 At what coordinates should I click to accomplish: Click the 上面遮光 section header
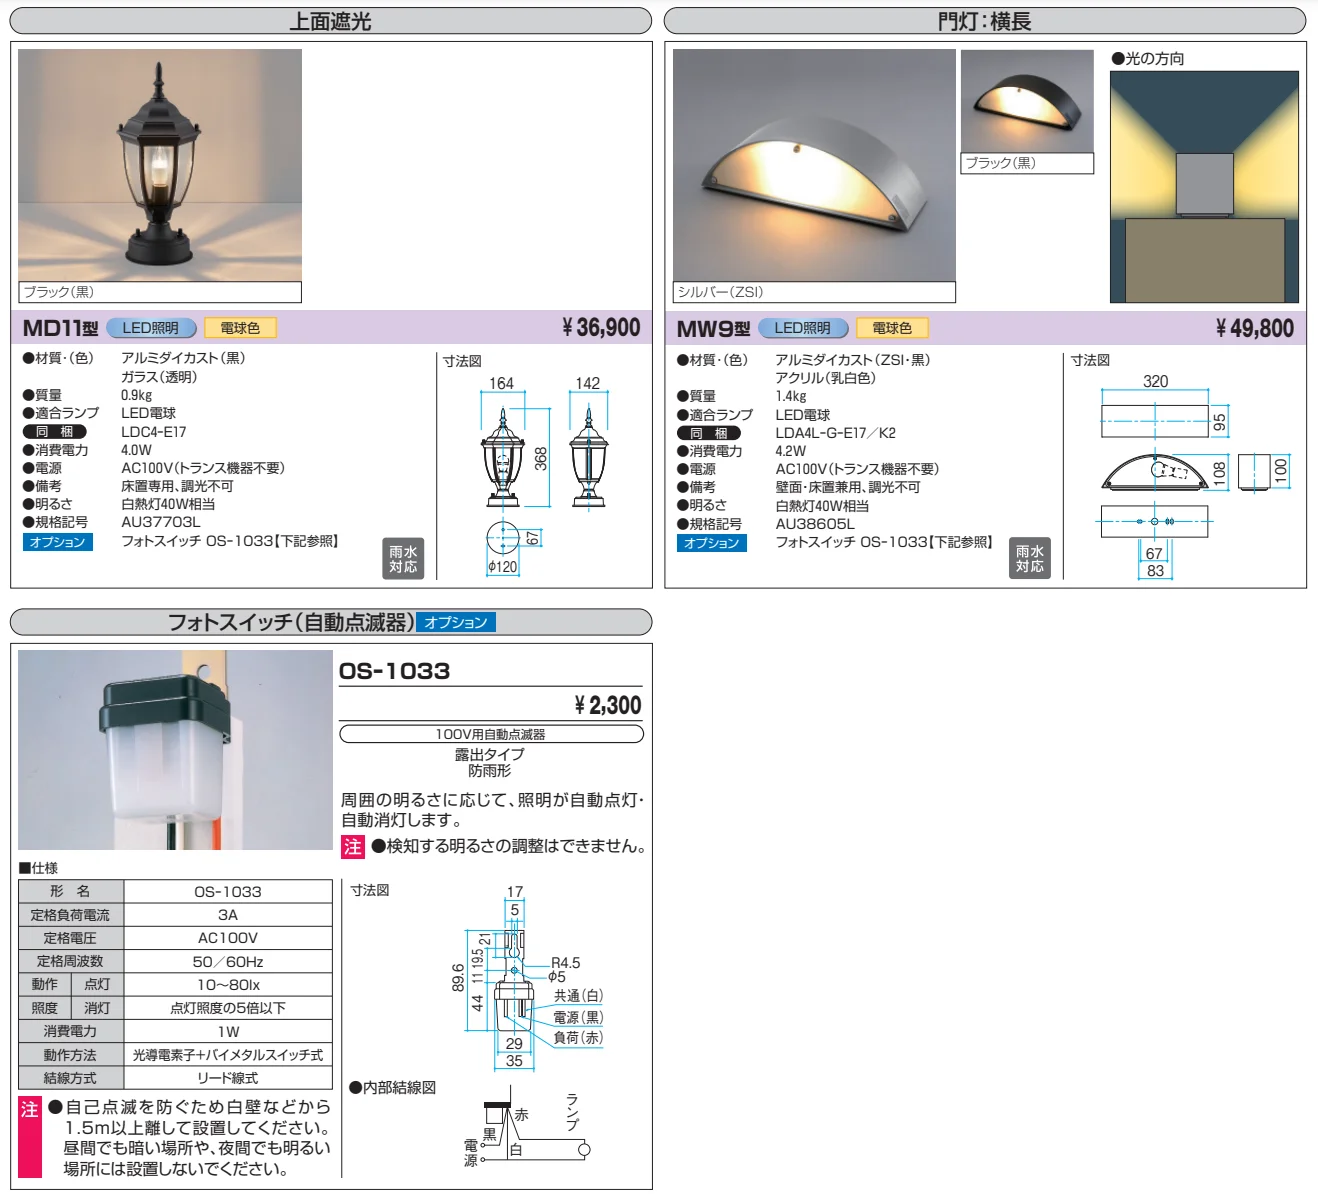click(331, 21)
